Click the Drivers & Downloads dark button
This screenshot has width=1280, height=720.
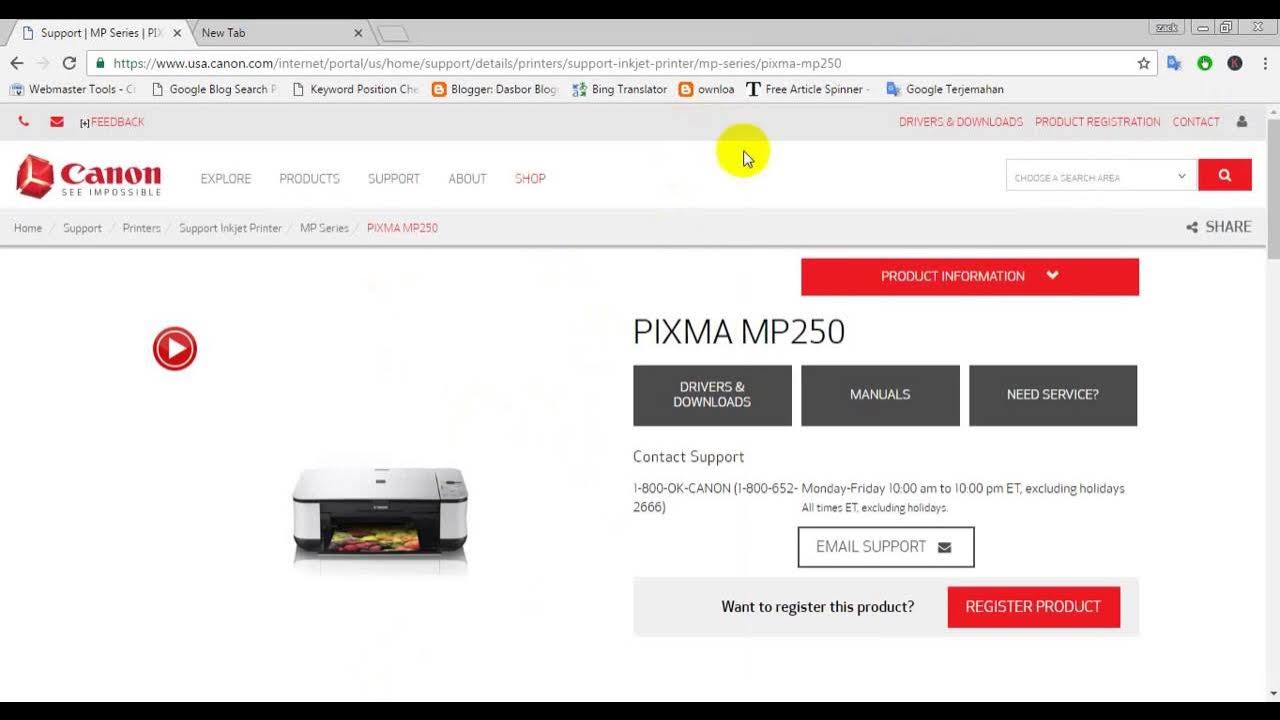(712, 395)
